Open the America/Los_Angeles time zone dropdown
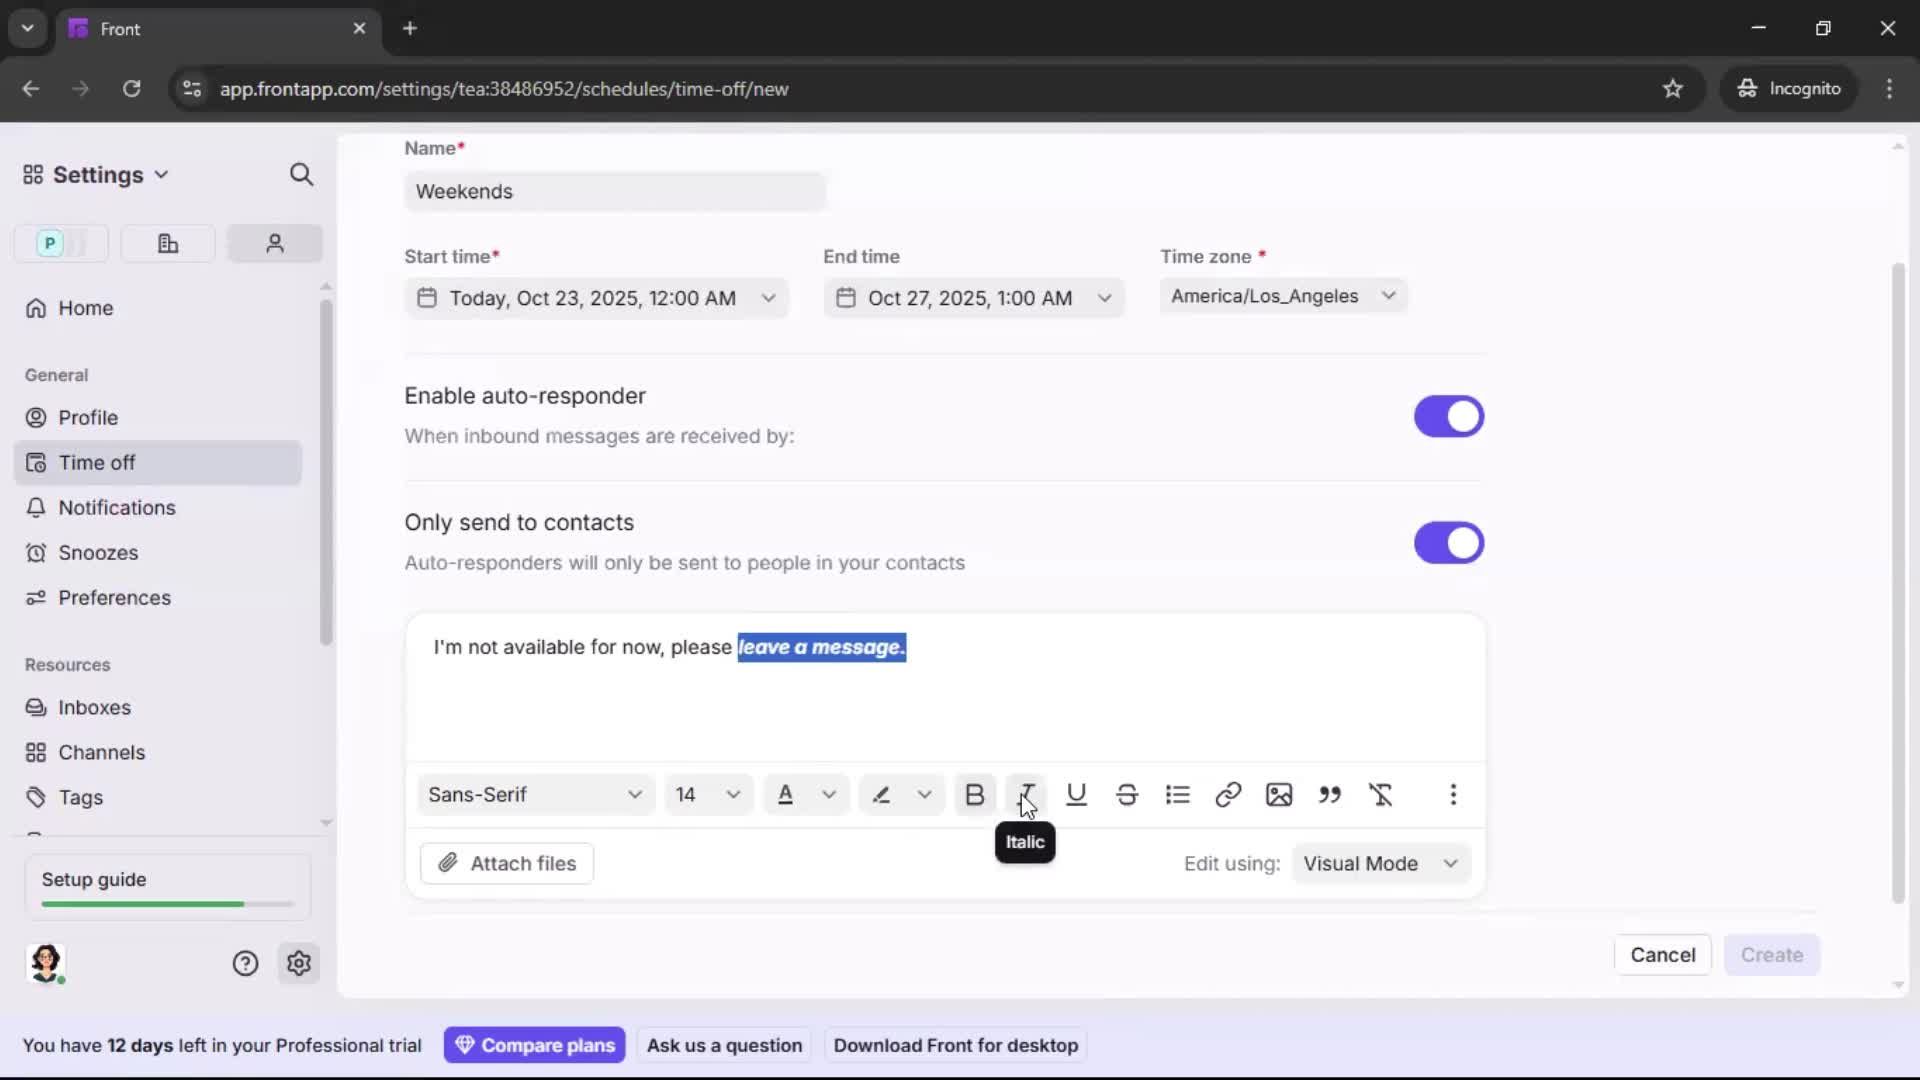The image size is (1920, 1080). 1283,296
